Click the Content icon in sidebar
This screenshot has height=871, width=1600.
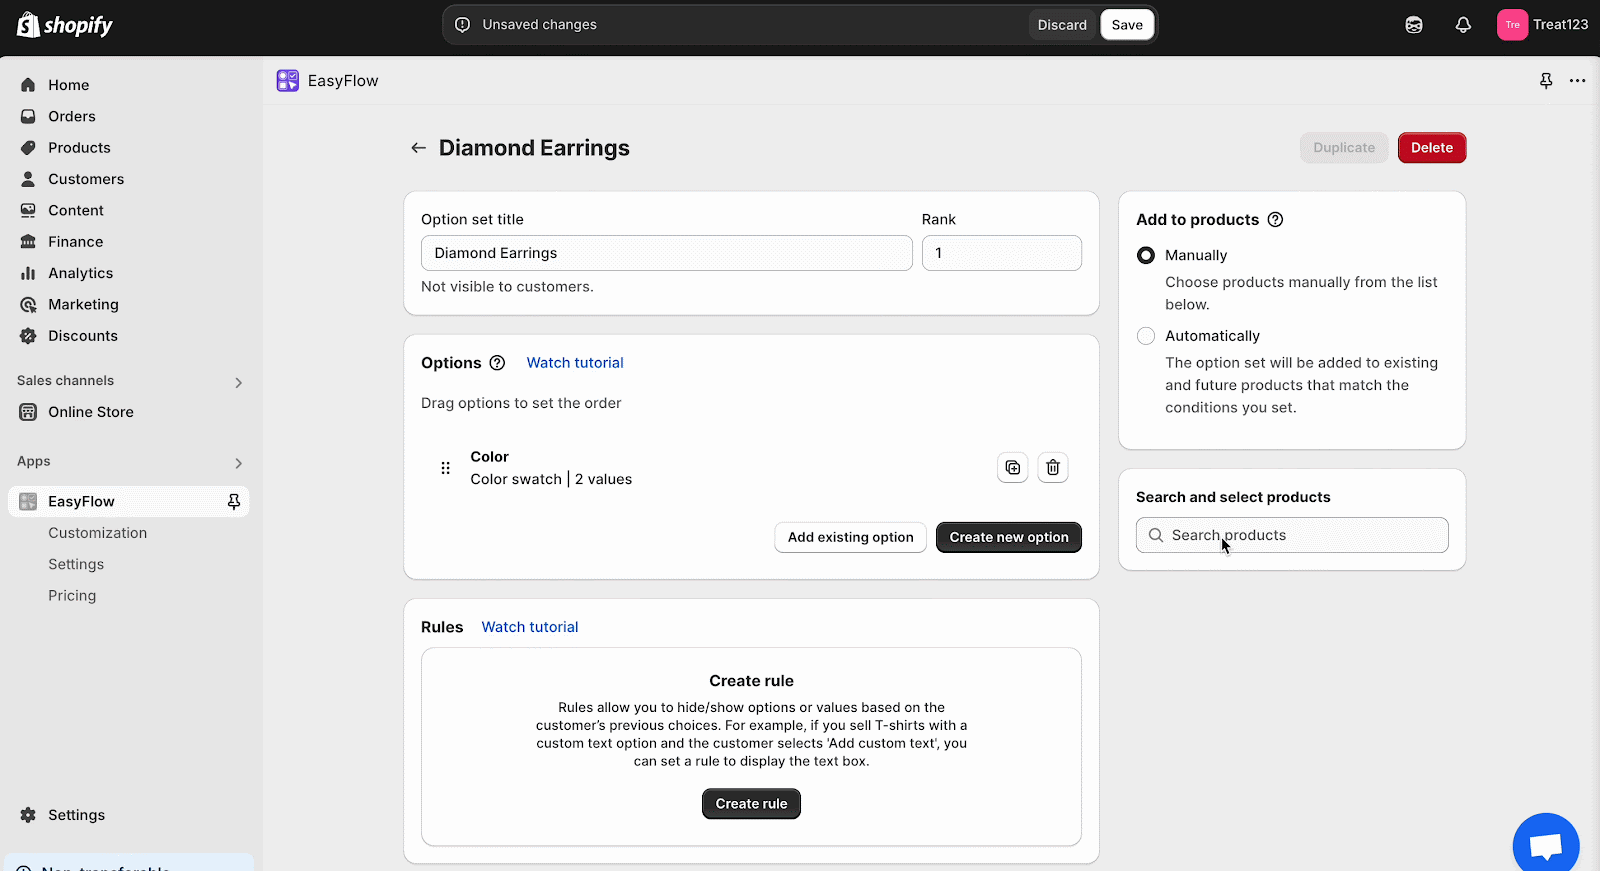28,210
